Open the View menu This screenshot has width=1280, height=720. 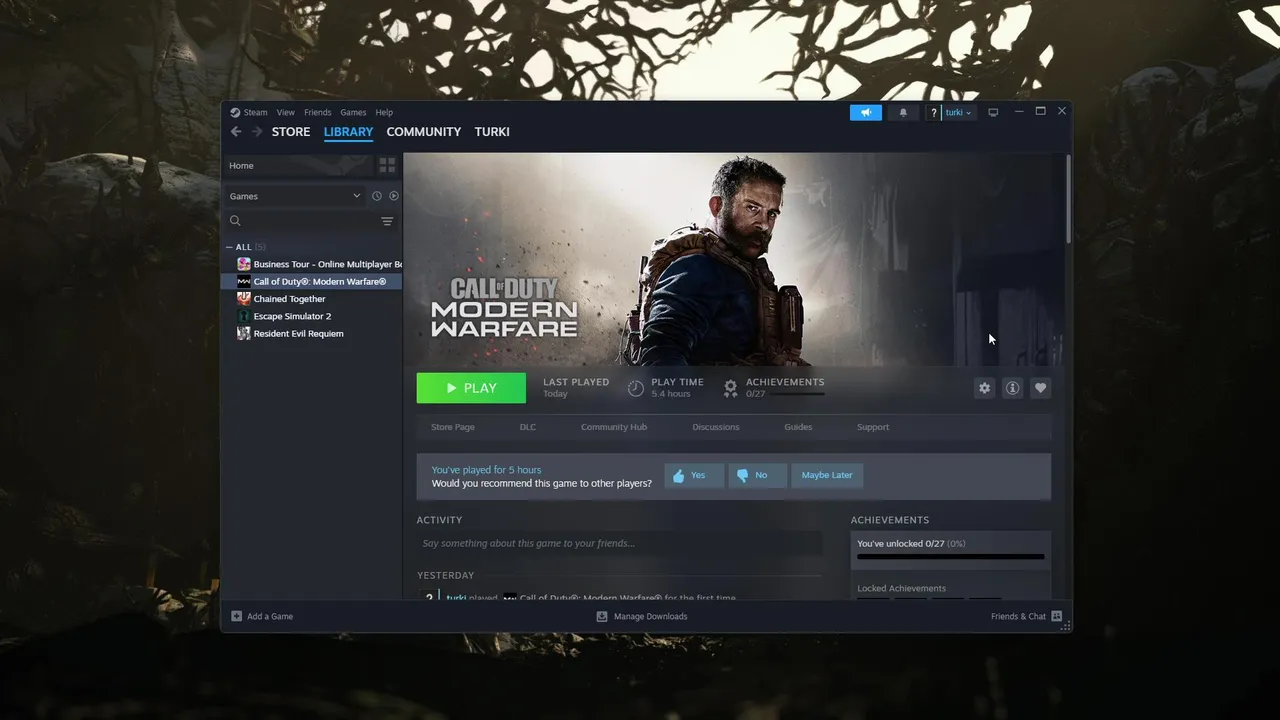286,112
